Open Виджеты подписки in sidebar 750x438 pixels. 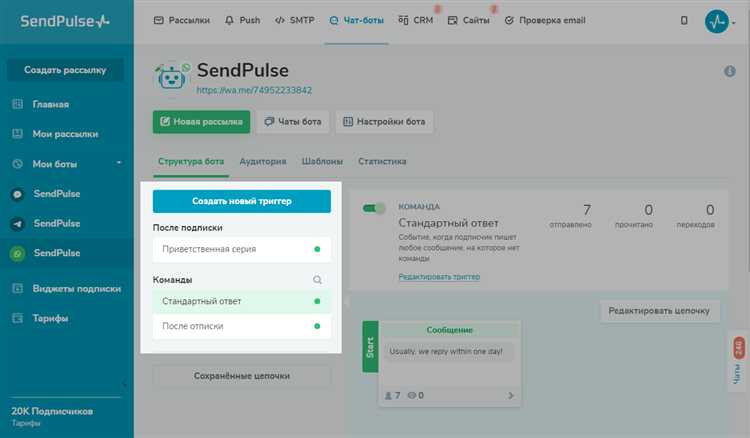point(77,288)
